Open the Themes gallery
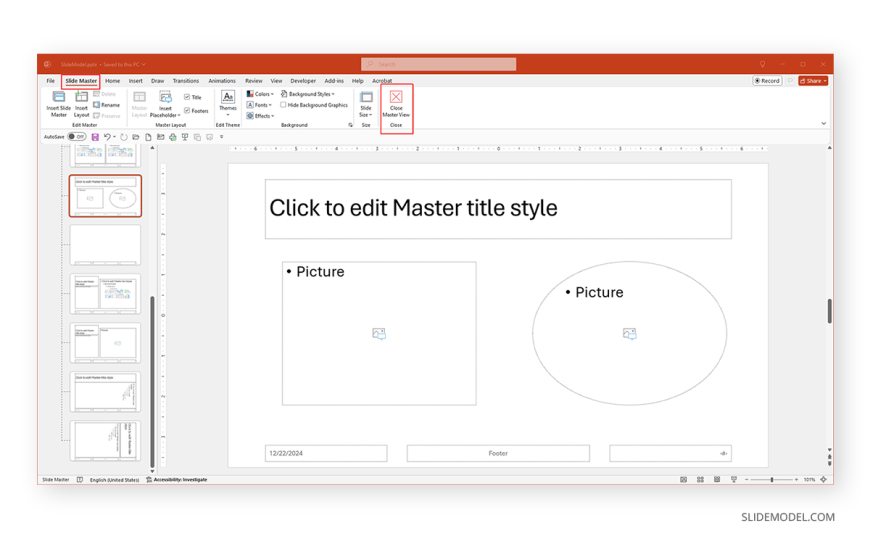 pyautogui.click(x=227, y=103)
